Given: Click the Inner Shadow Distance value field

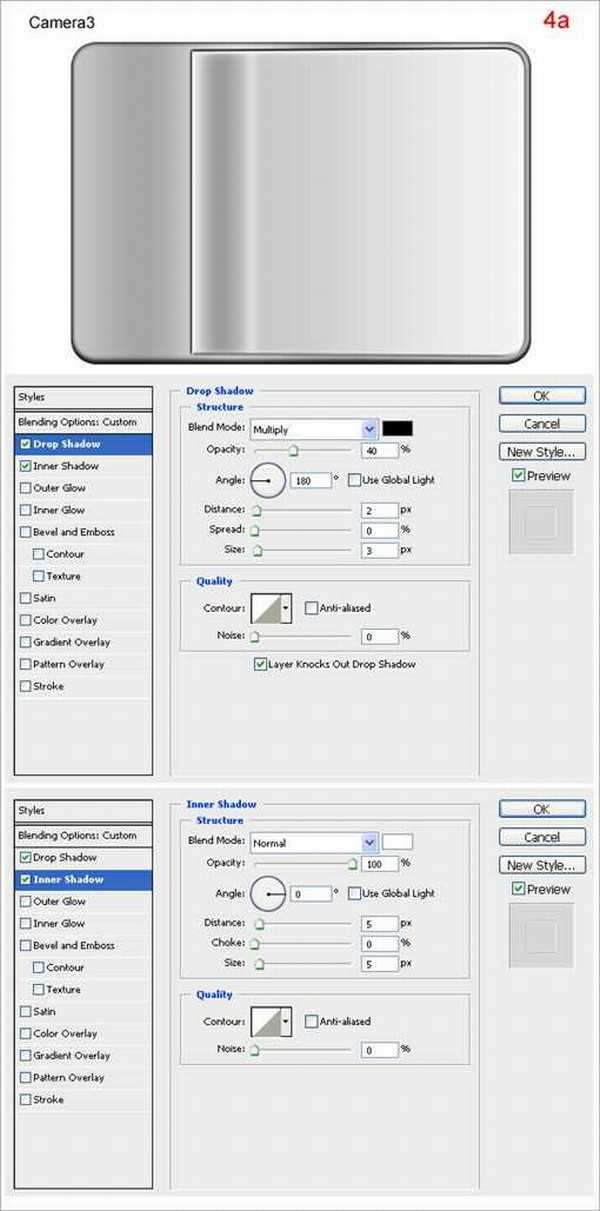Looking at the screenshot, I should pos(379,924).
